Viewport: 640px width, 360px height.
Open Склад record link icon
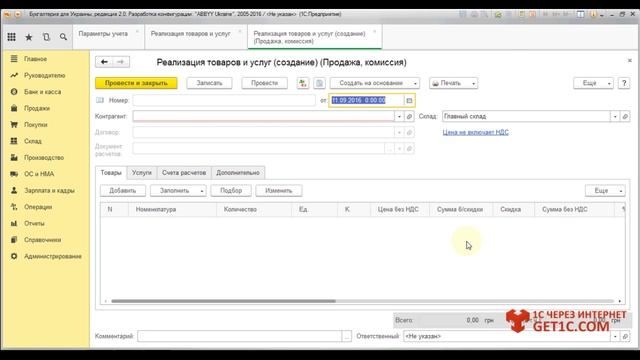[625, 116]
